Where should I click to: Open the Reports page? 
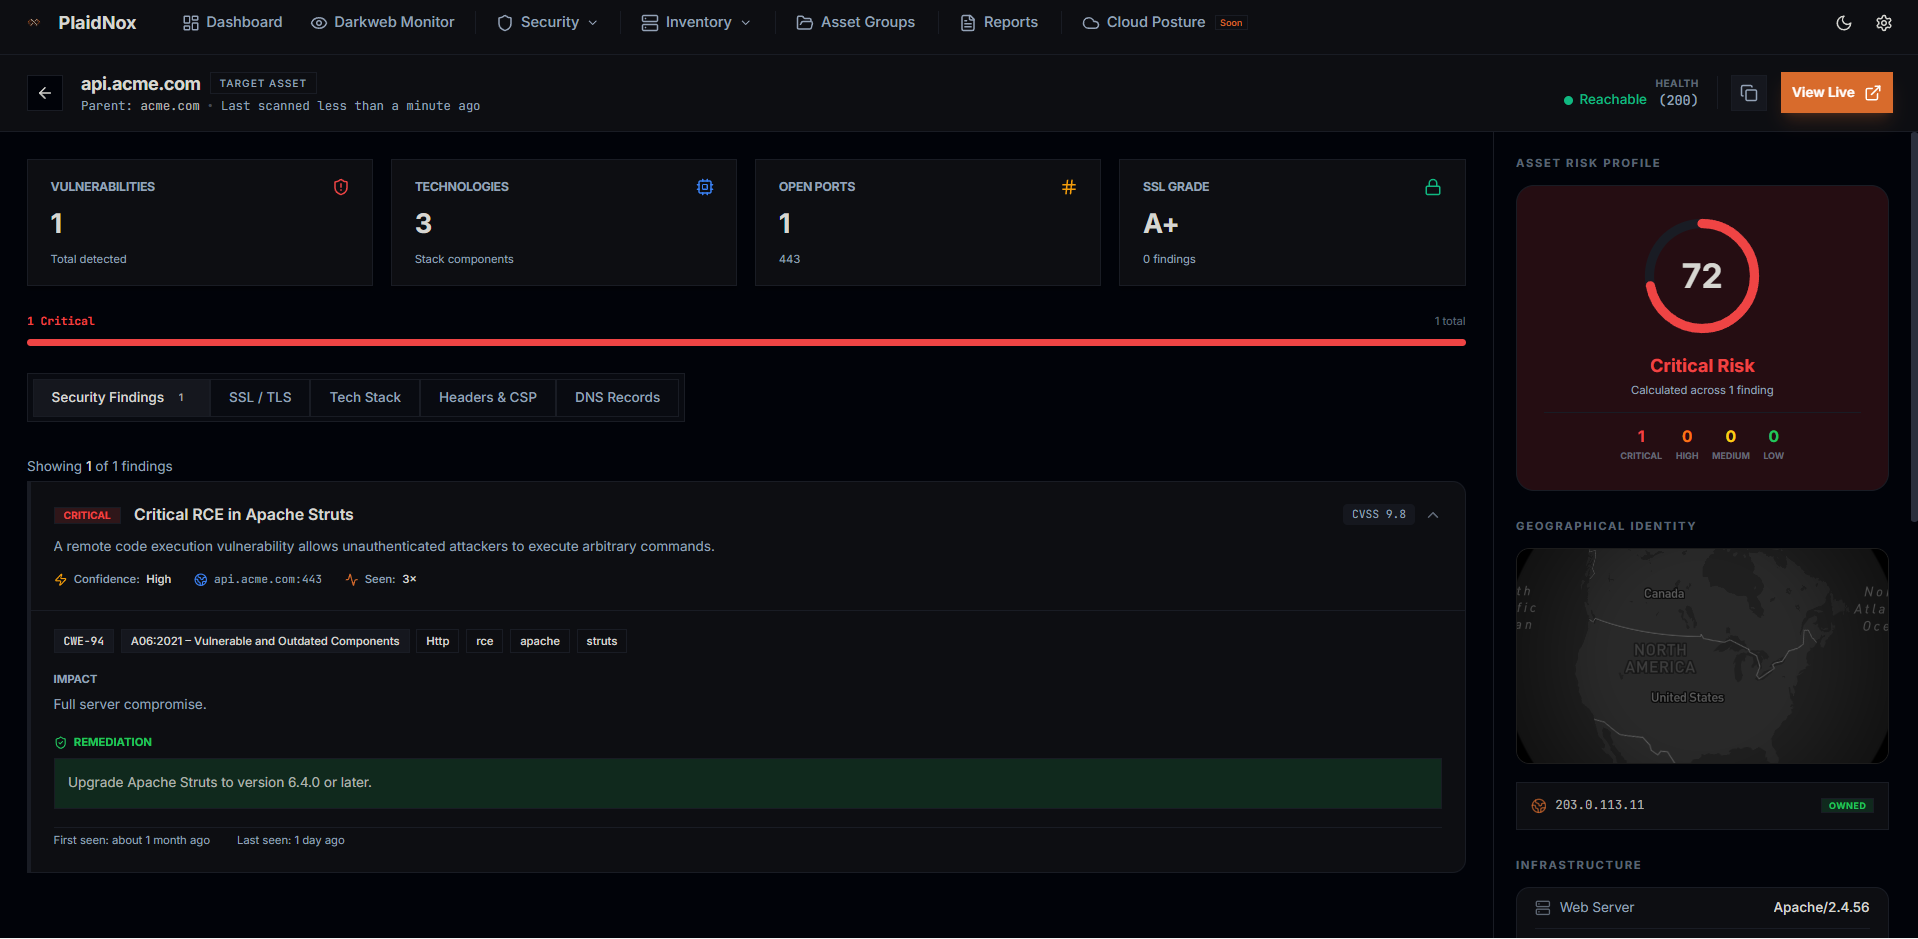coord(999,23)
